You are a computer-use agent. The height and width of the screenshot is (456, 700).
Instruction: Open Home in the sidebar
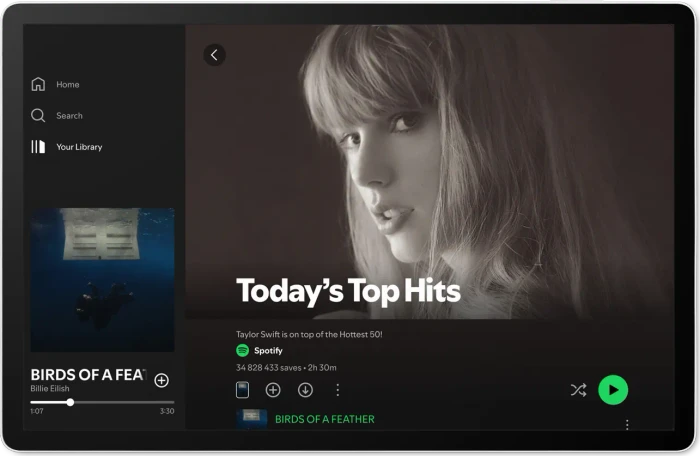pos(55,84)
